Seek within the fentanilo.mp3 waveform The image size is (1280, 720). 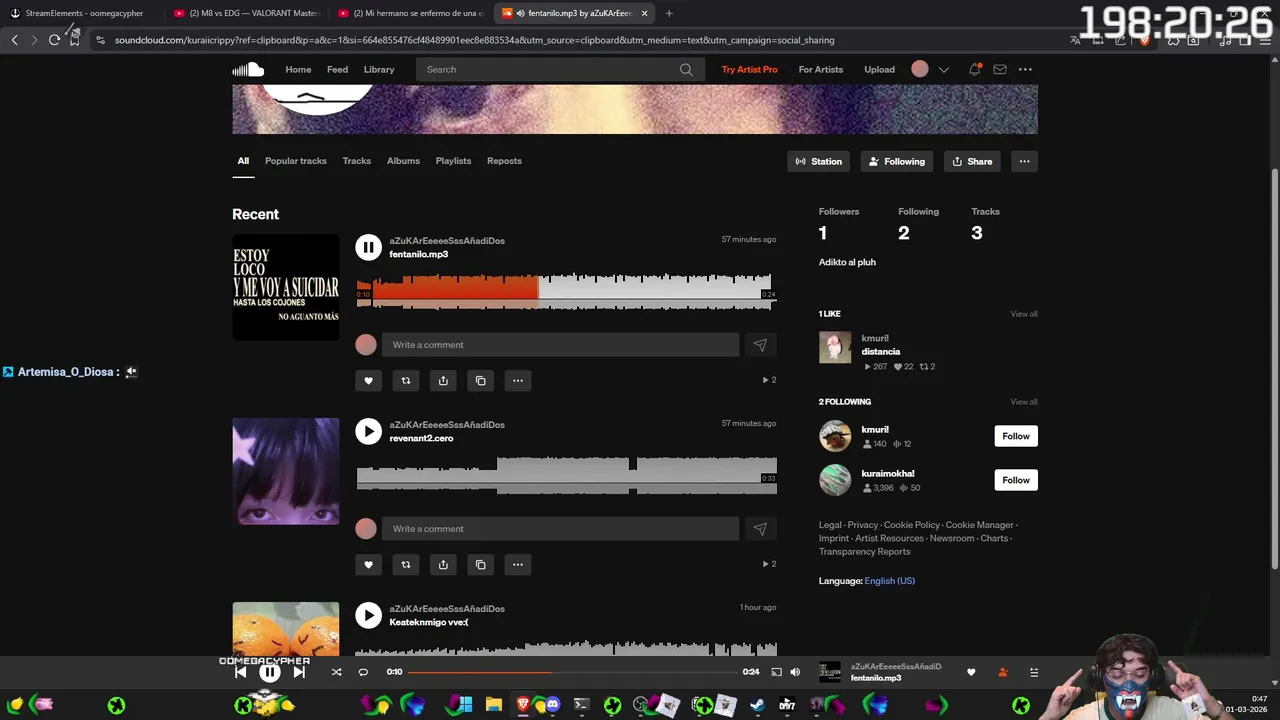(566, 291)
